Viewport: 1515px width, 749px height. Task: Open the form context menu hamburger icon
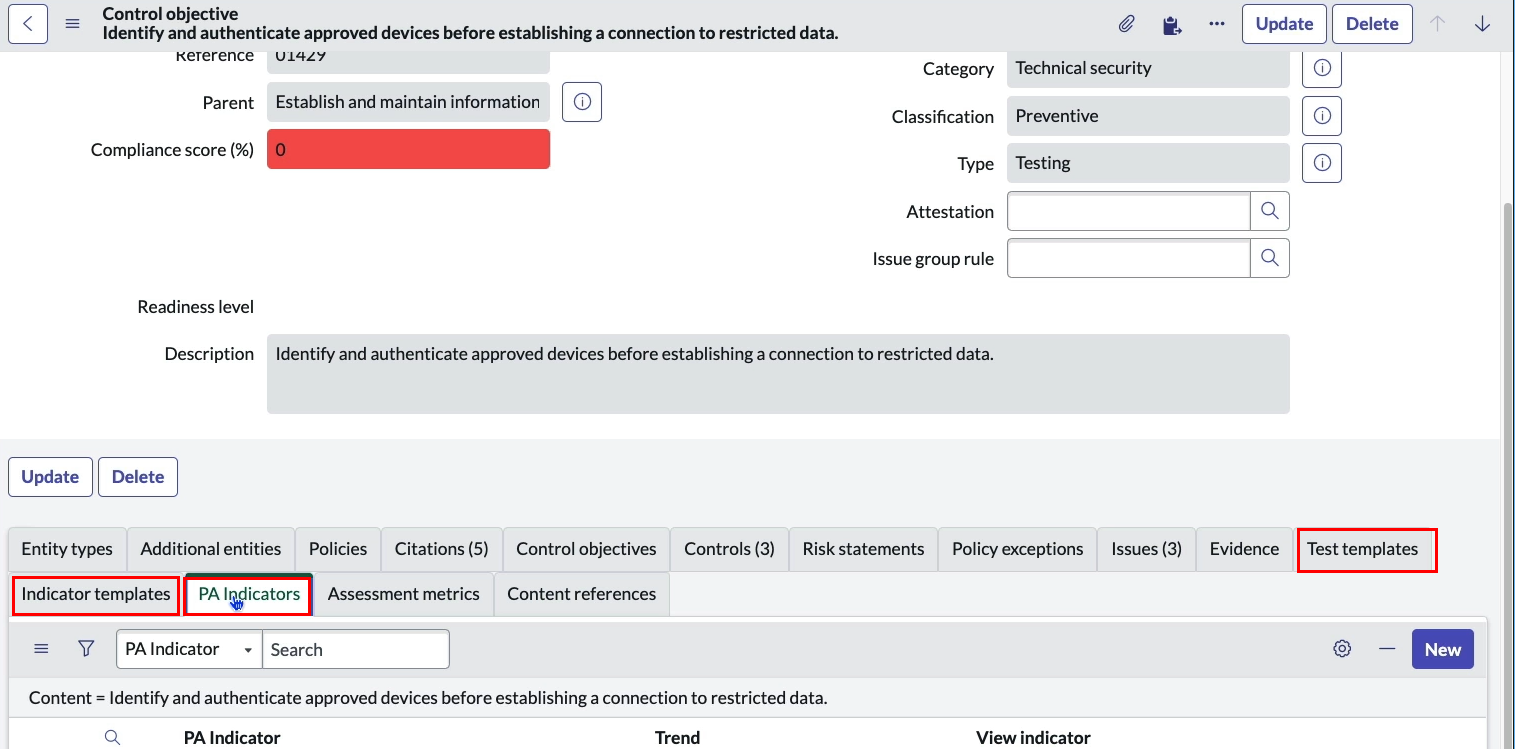point(73,24)
